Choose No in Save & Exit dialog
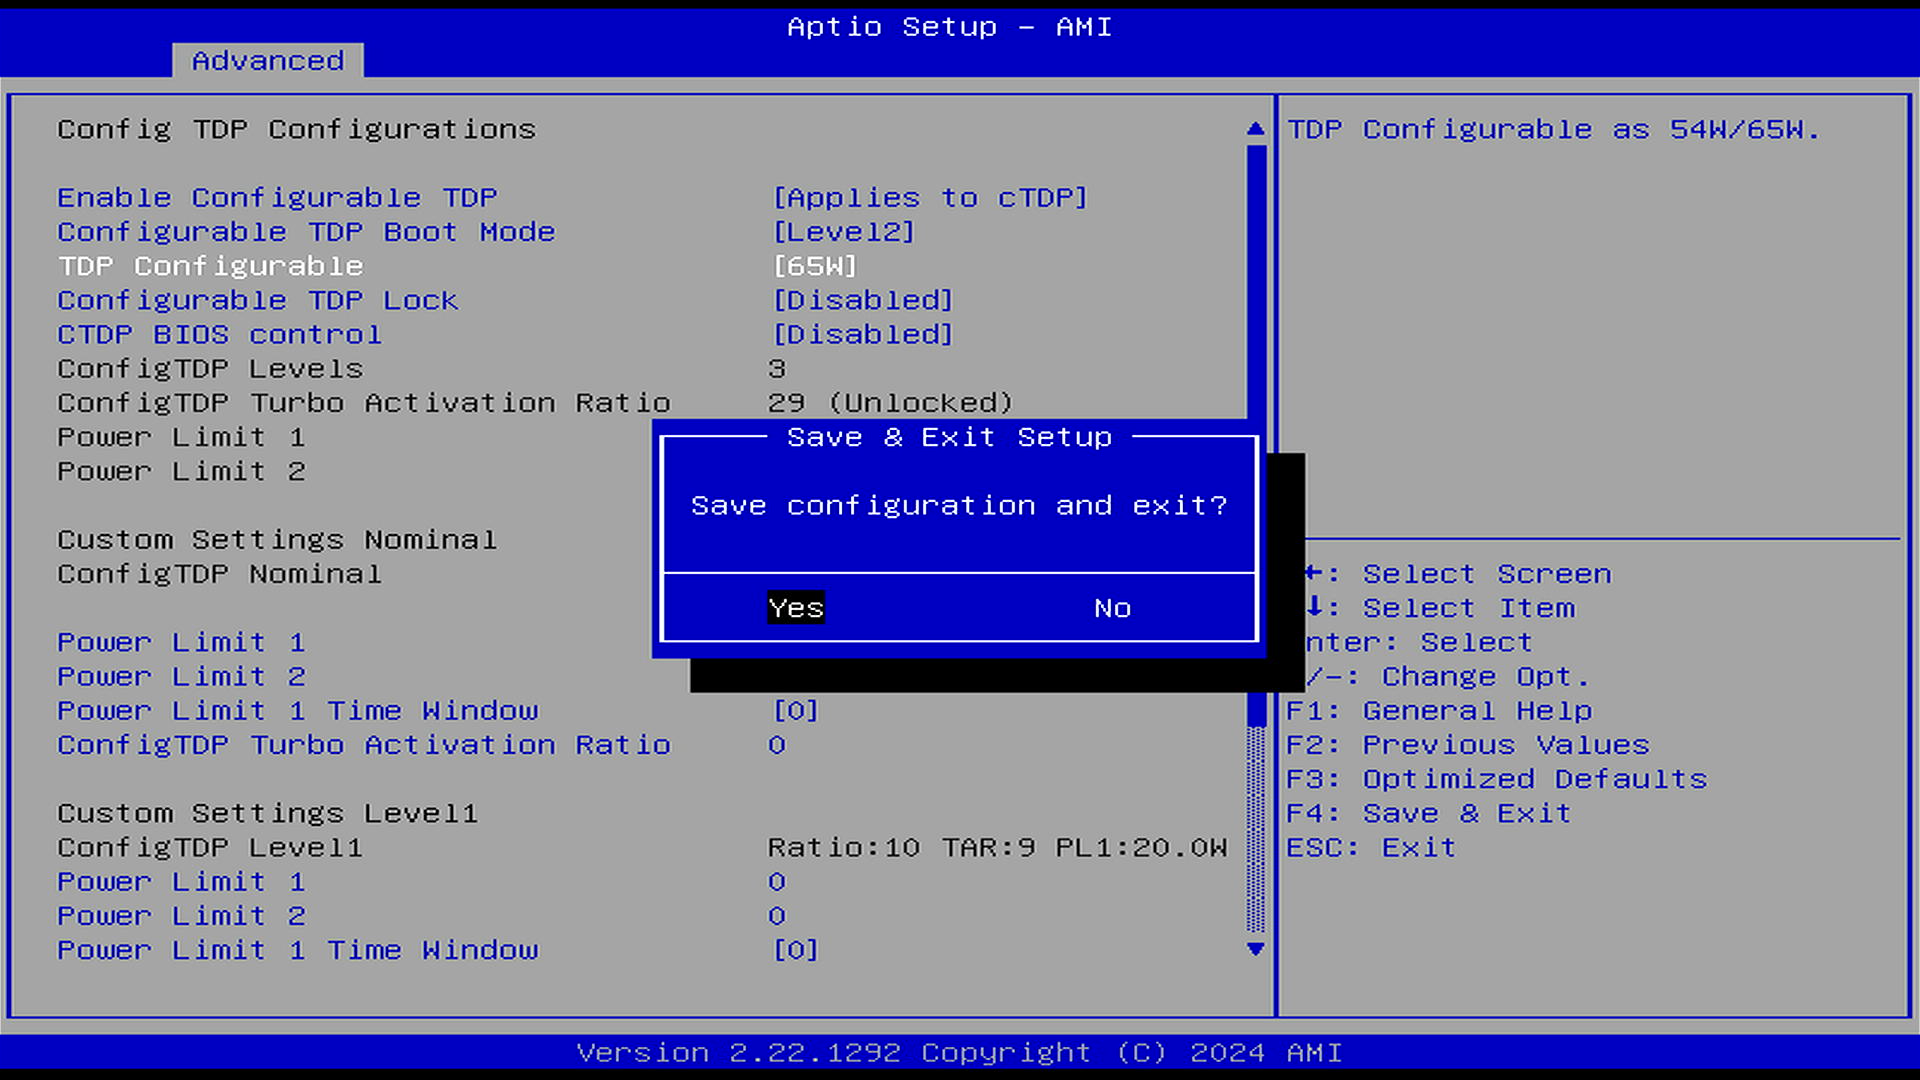 (x=1111, y=608)
